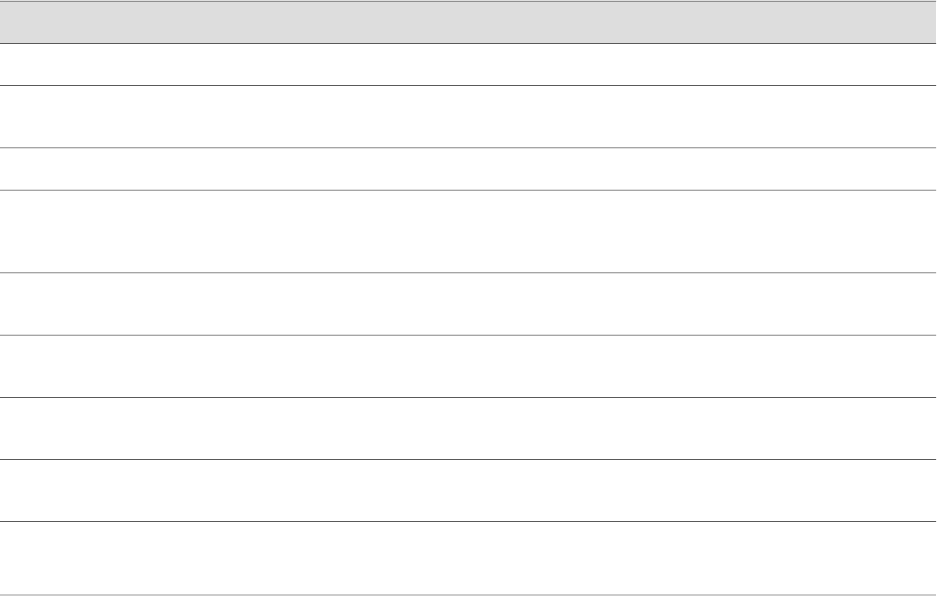Screen dimensions: 937x596
Task: Click the bottom border of the table
Action: pyautogui.click(x=468, y=595)
